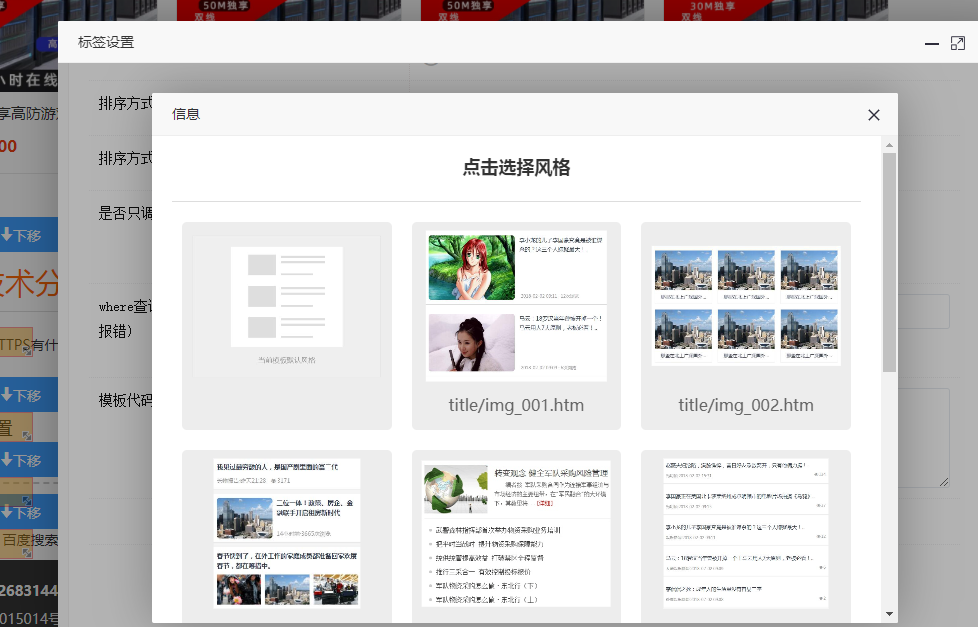
Task: Open the 百度搜索 link
Action: tap(28, 541)
